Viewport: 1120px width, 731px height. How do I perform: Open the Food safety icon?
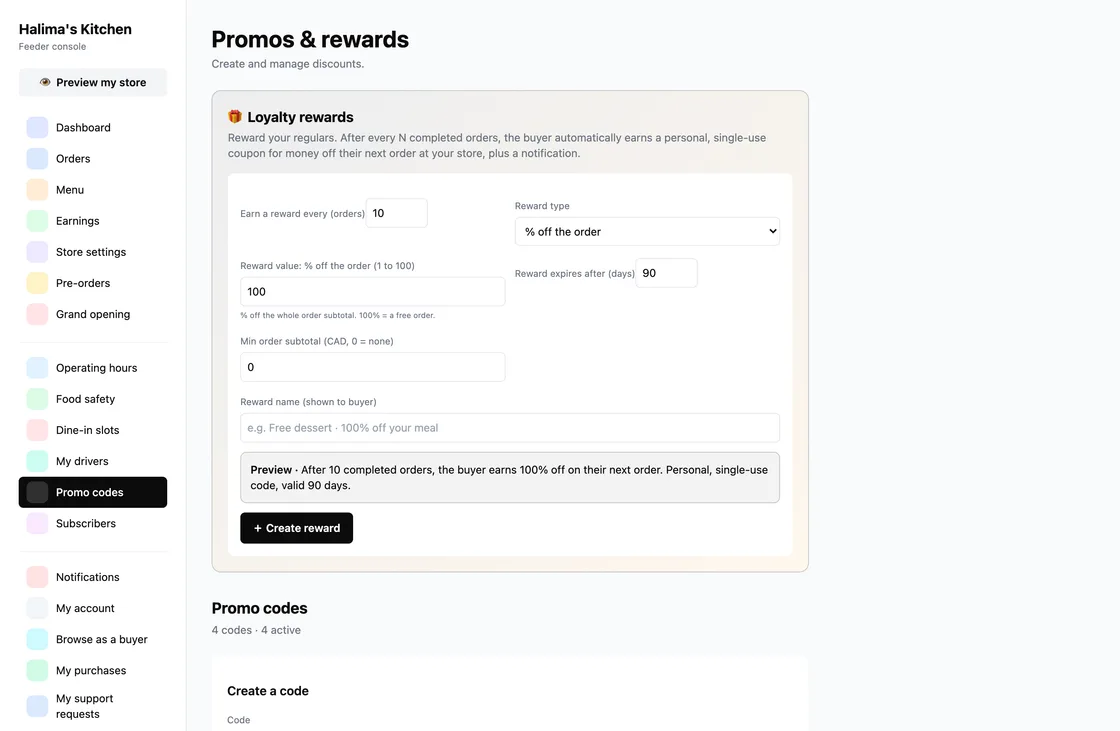[x=37, y=399]
